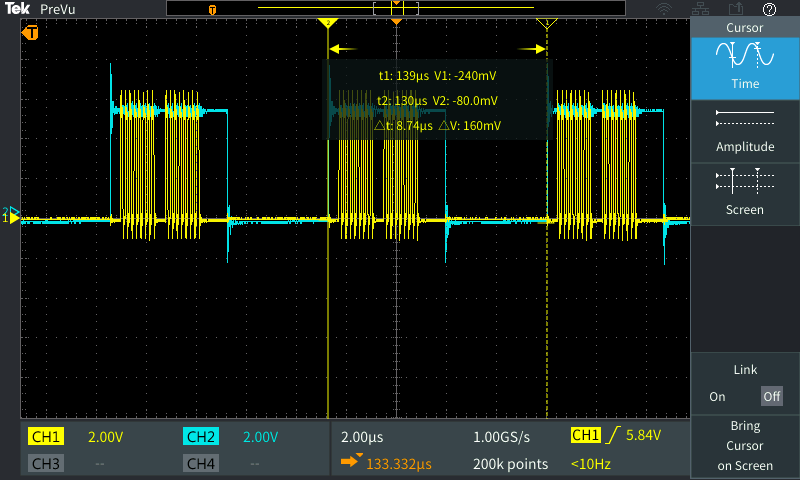This screenshot has height=480, width=800.
Task: Click the CH2 2.00V scale value
Action: pyautogui.click(x=260, y=437)
